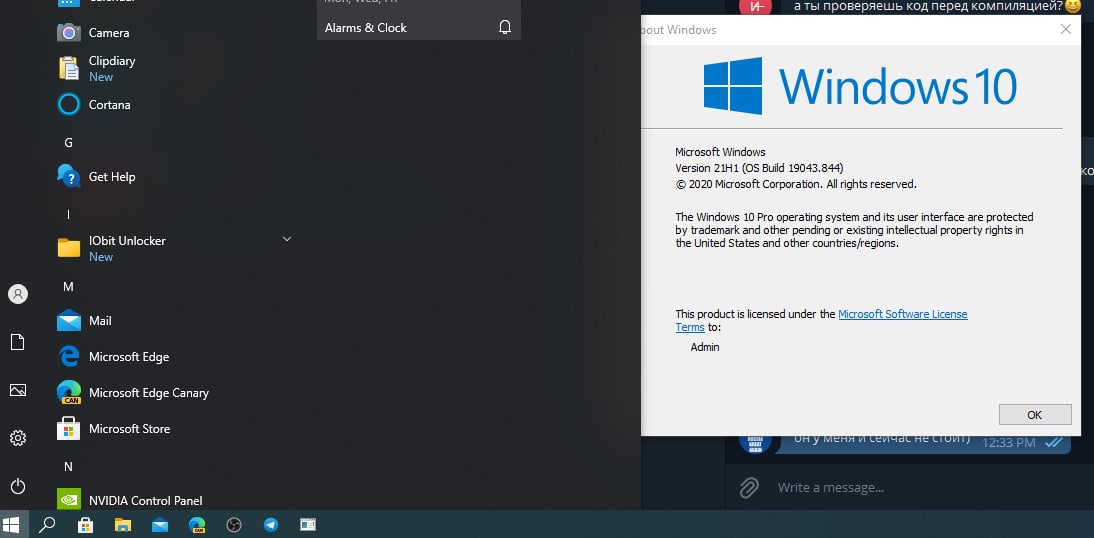The width and height of the screenshot is (1094, 538).
Task: Click the Windows 10 logo image
Action: [860, 86]
